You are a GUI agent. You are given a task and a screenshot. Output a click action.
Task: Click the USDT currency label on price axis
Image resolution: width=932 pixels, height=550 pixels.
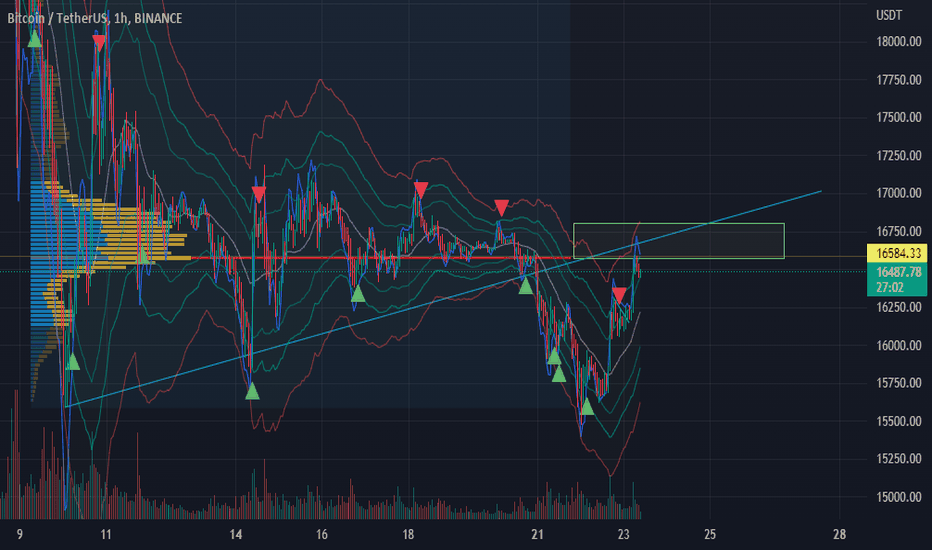889,15
